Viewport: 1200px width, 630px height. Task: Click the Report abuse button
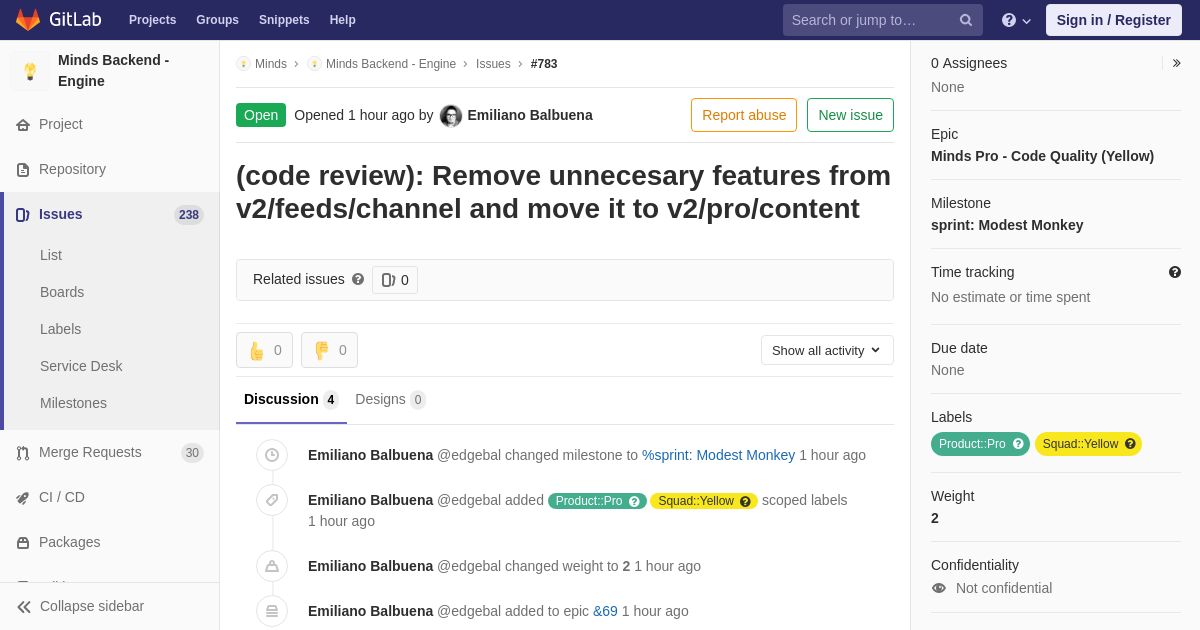click(744, 115)
